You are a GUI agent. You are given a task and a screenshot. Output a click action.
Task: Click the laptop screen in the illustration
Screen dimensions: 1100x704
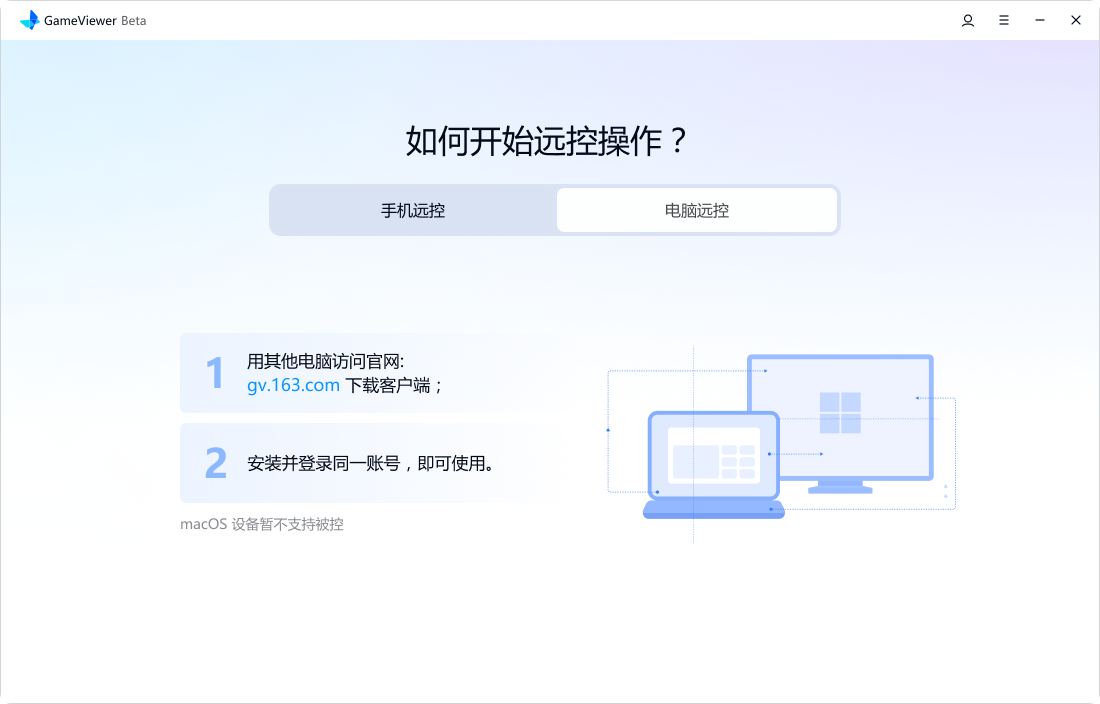713,455
